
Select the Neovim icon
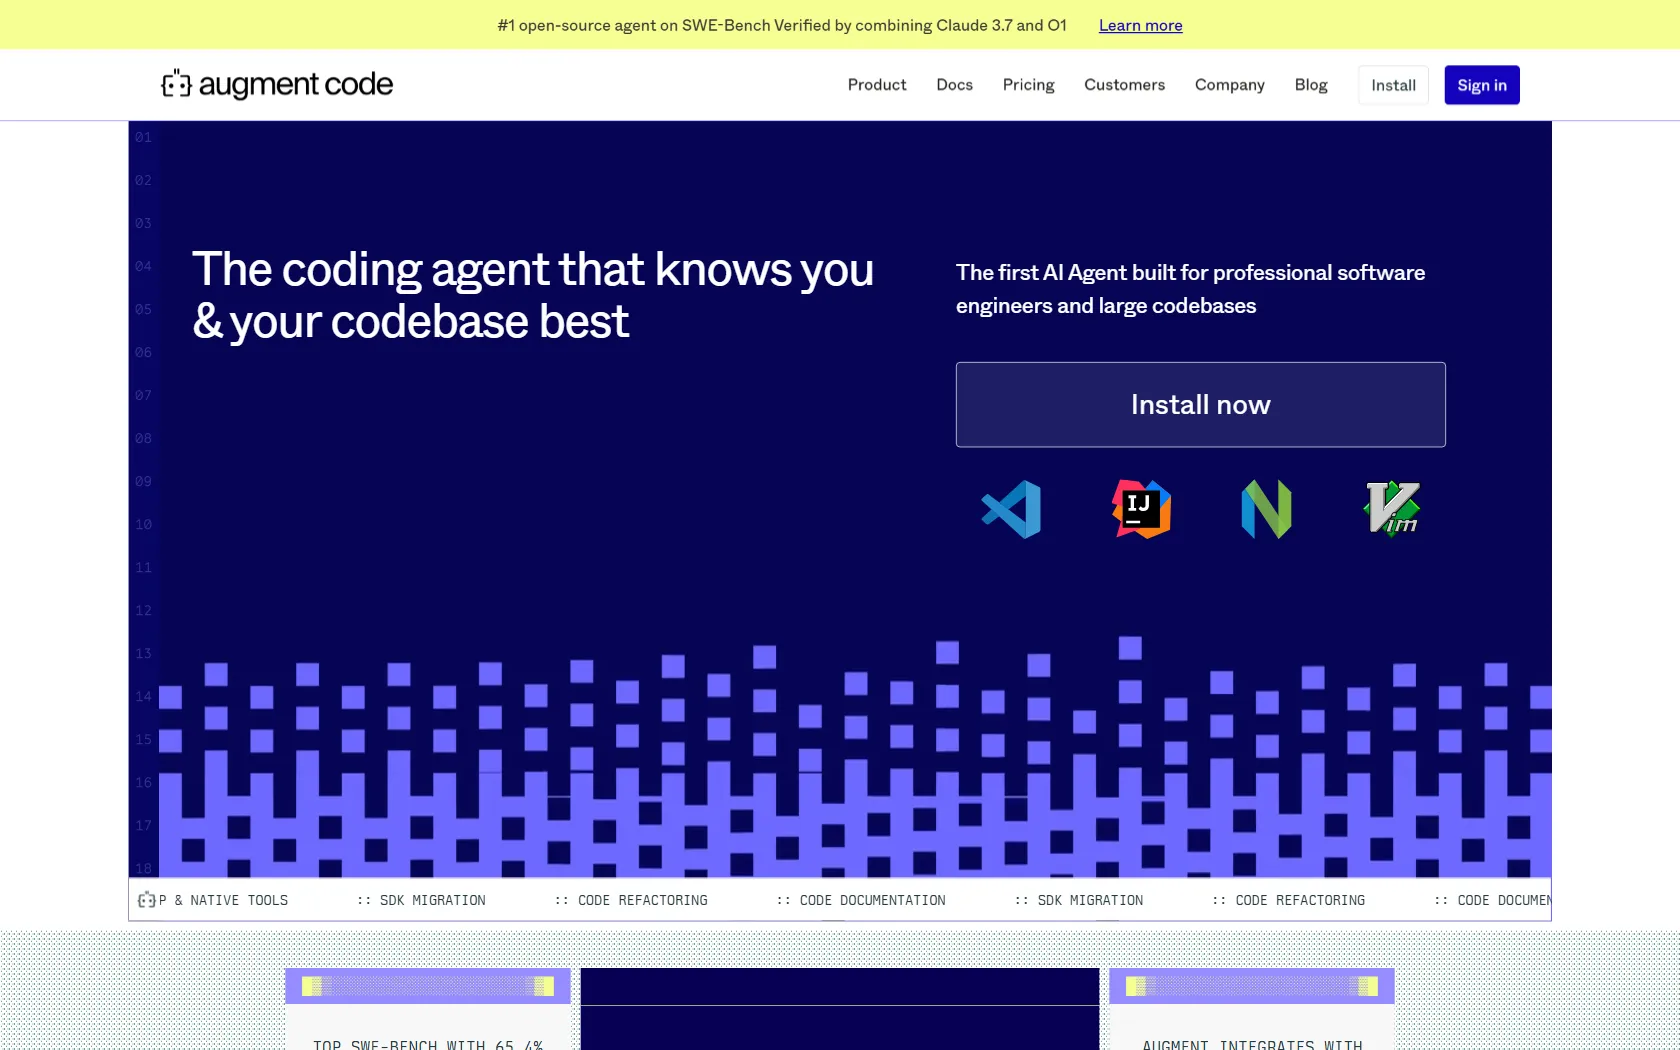tap(1266, 509)
